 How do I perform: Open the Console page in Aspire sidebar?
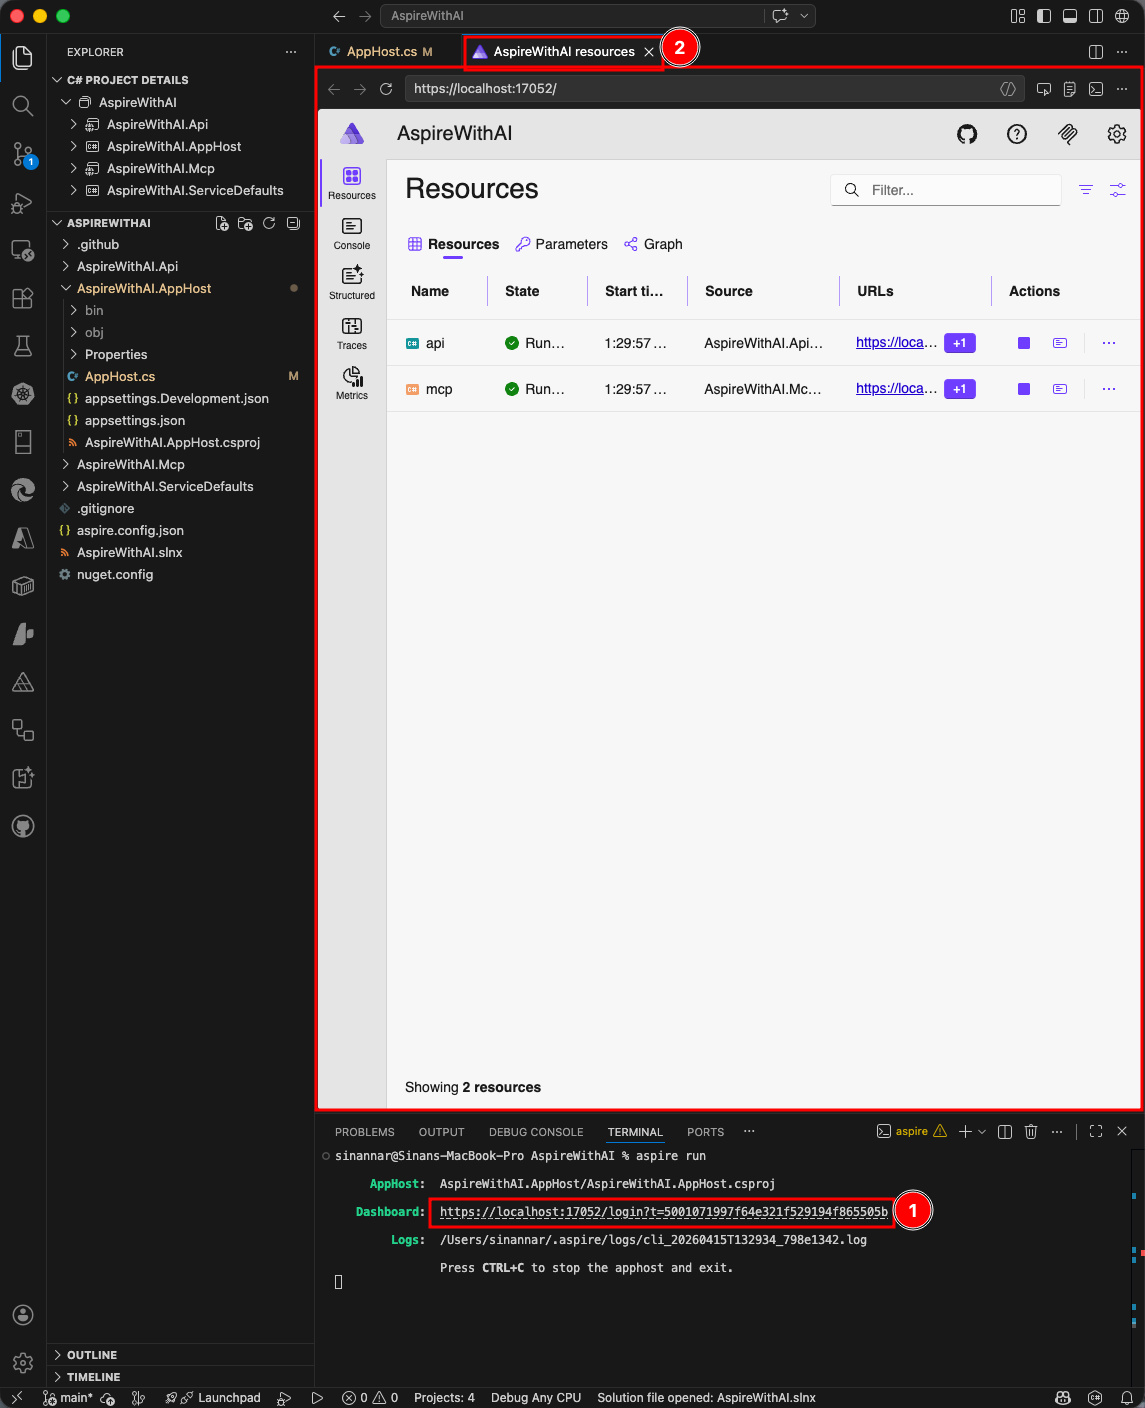352,233
